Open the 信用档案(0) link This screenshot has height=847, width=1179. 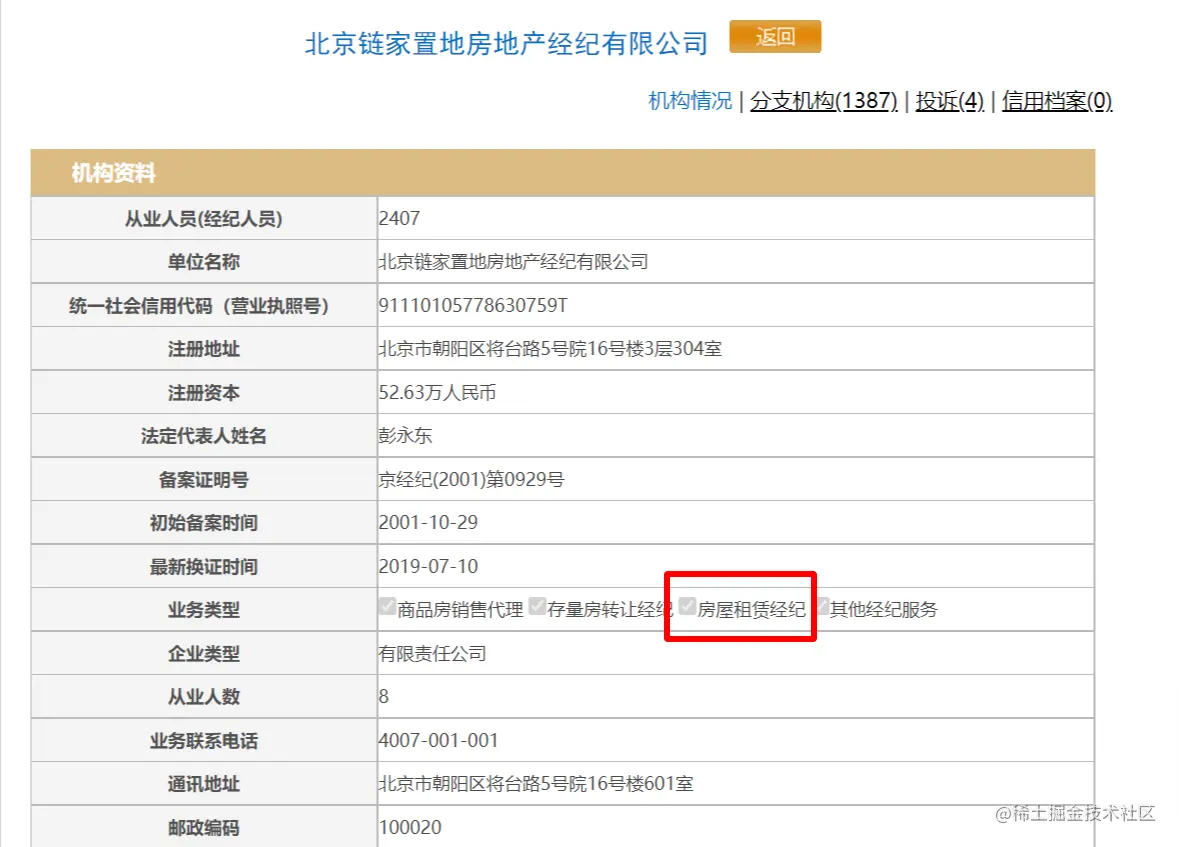pos(1056,100)
